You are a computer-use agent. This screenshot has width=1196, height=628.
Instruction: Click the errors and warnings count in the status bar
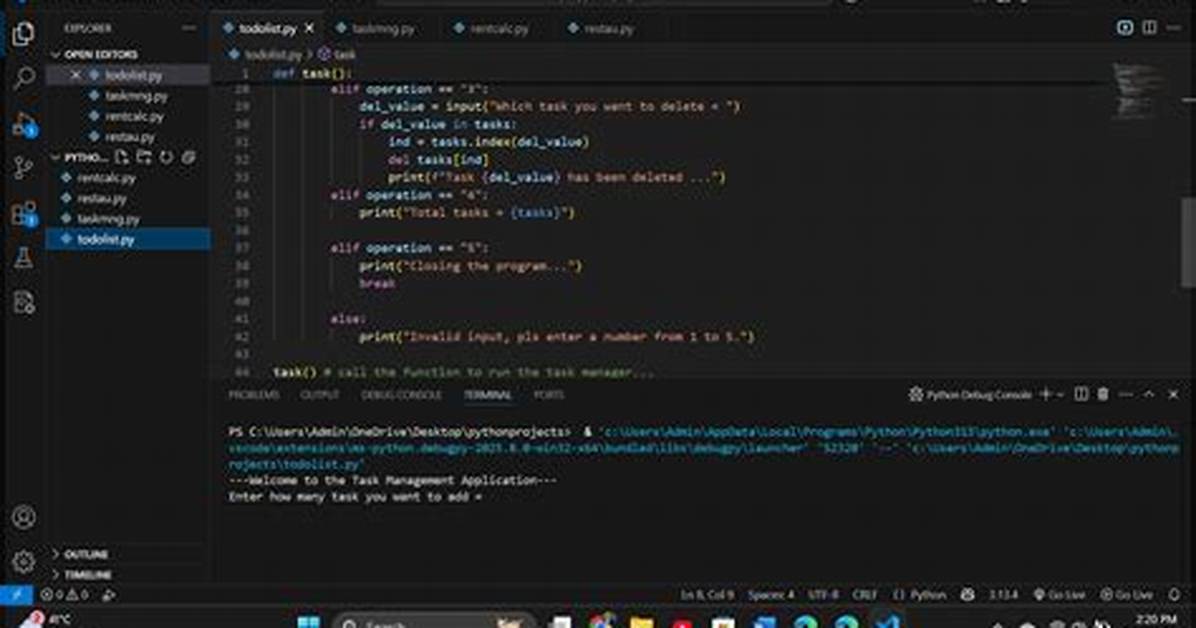tap(65, 594)
